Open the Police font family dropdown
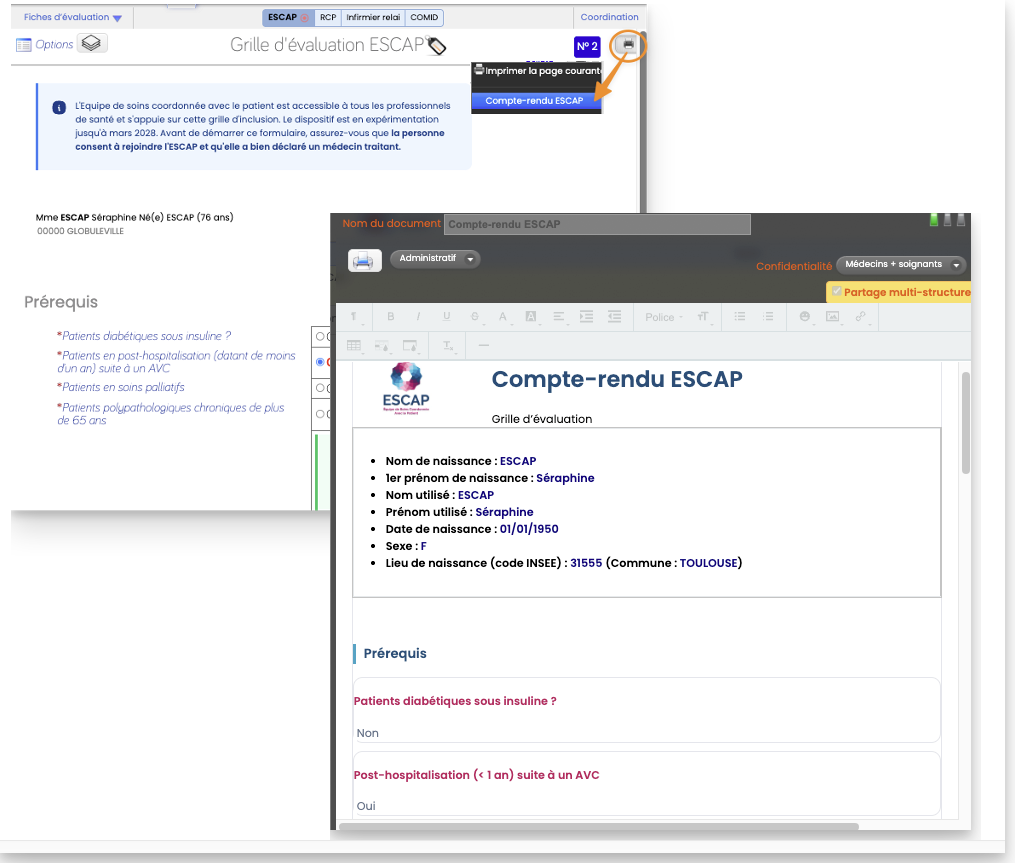The image size is (1015, 863). pos(664,317)
